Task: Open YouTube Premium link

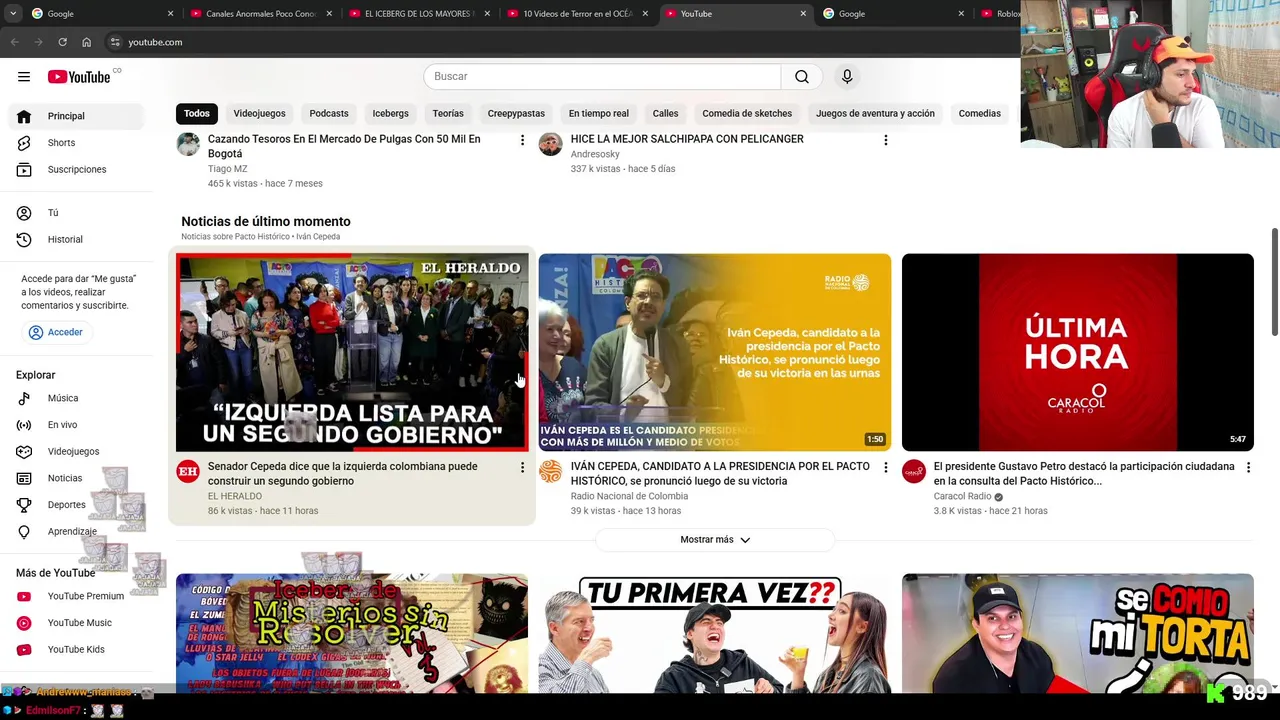Action: click(78, 596)
